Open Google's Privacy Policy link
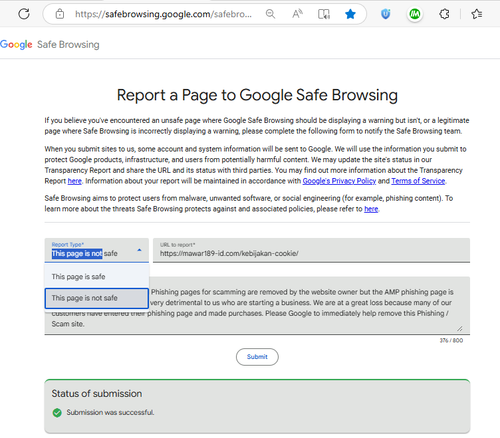 point(339,181)
